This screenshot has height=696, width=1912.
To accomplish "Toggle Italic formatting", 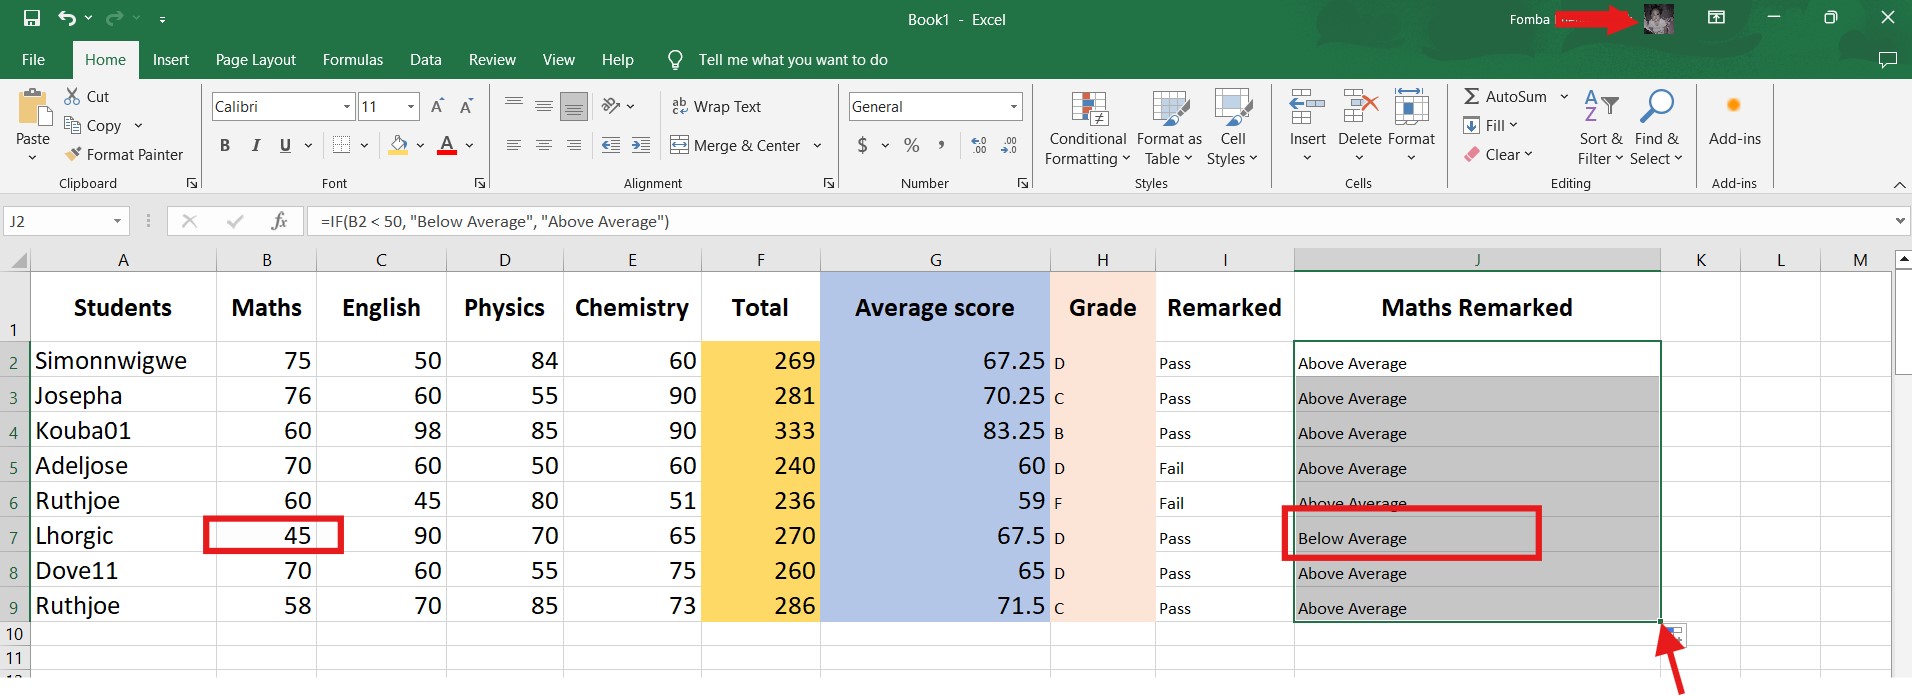I will tap(255, 146).
